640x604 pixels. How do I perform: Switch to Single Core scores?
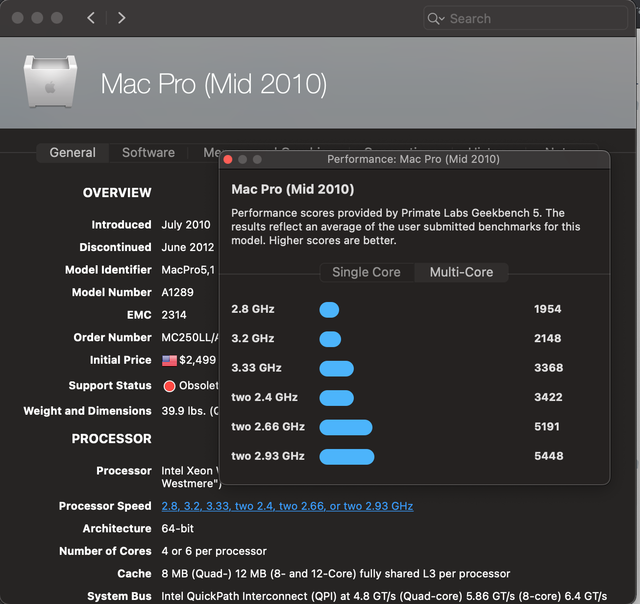pyautogui.click(x=366, y=272)
